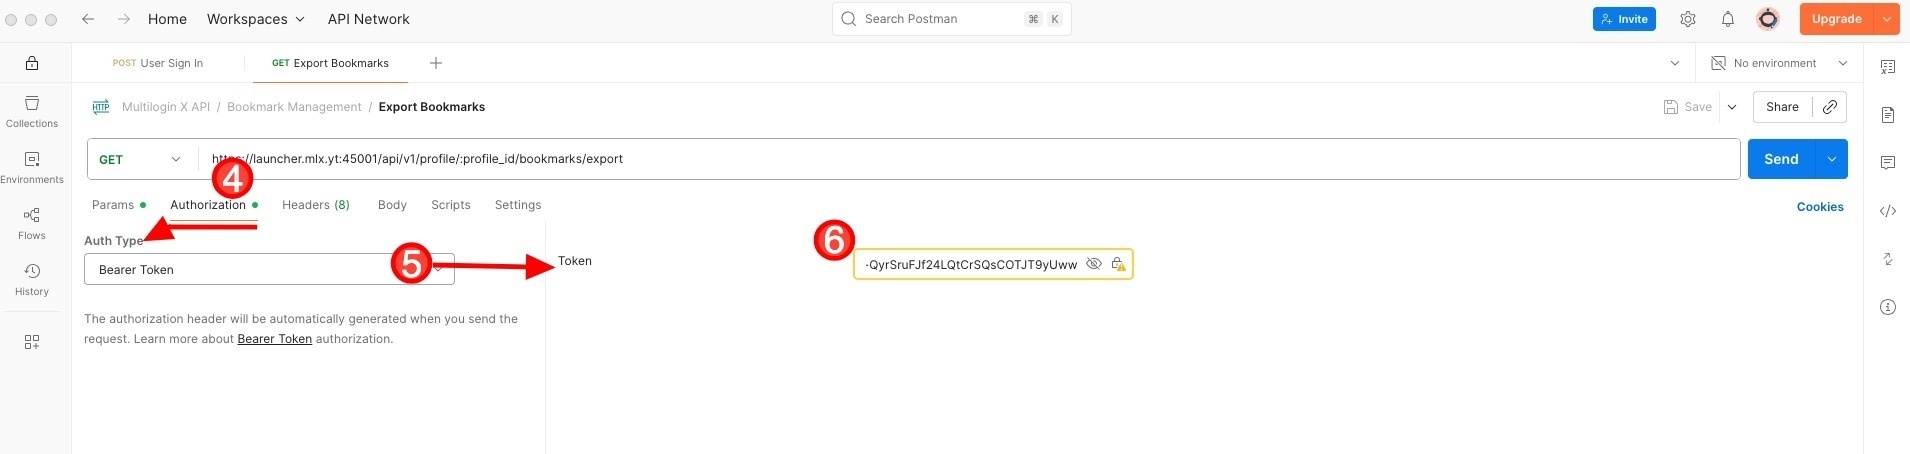Open the comments icon in right sidebar

pyautogui.click(x=1888, y=163)
